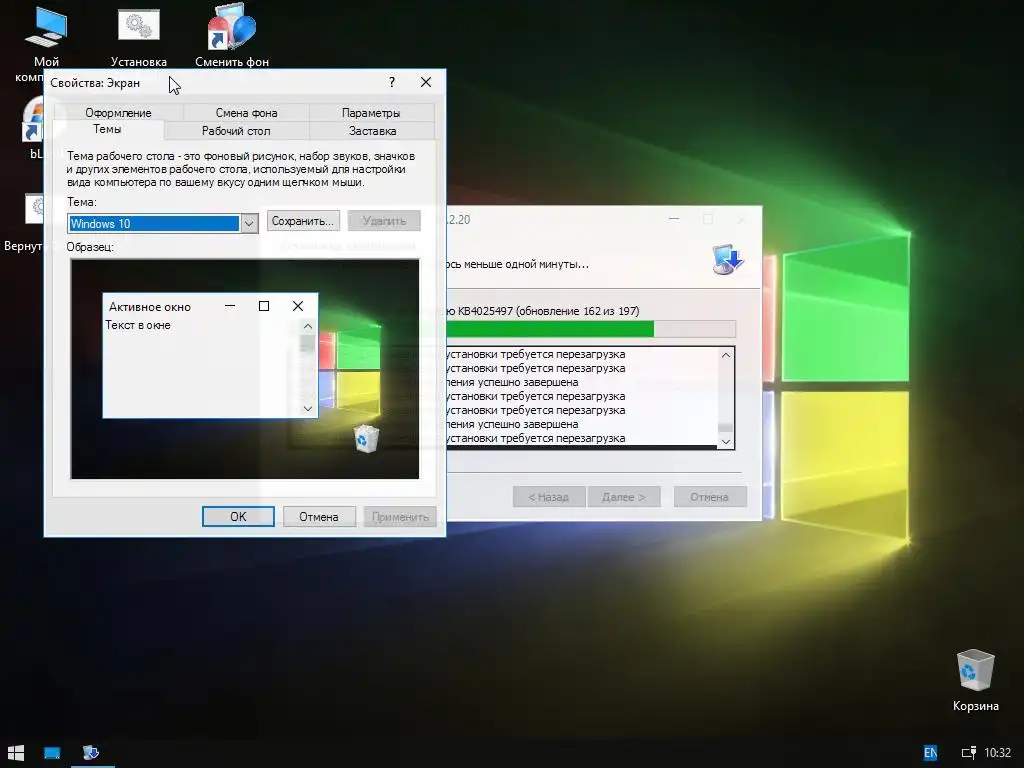Click the 10:32 clock in tray
1024x768 pixels.
(997, 752)
